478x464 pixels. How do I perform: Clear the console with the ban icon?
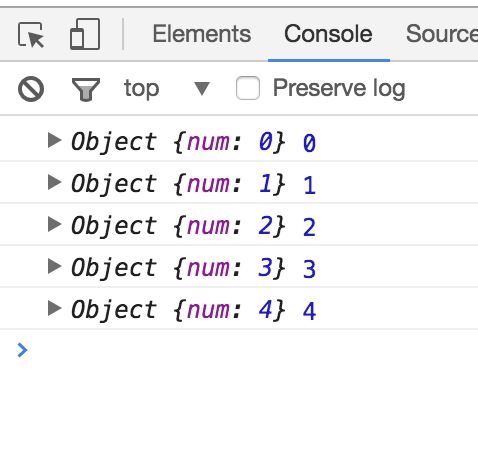pyautogui.click(x=31, y=89)
